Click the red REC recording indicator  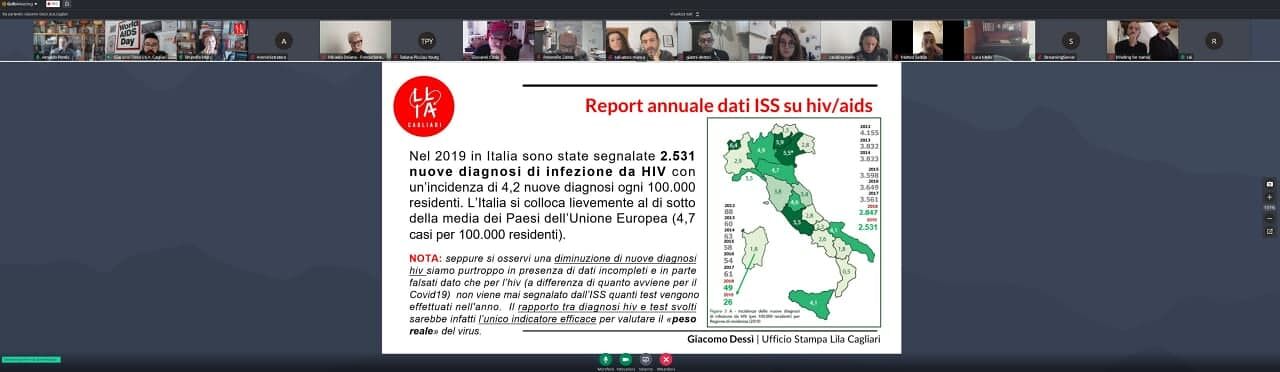(x=53, y=4)
